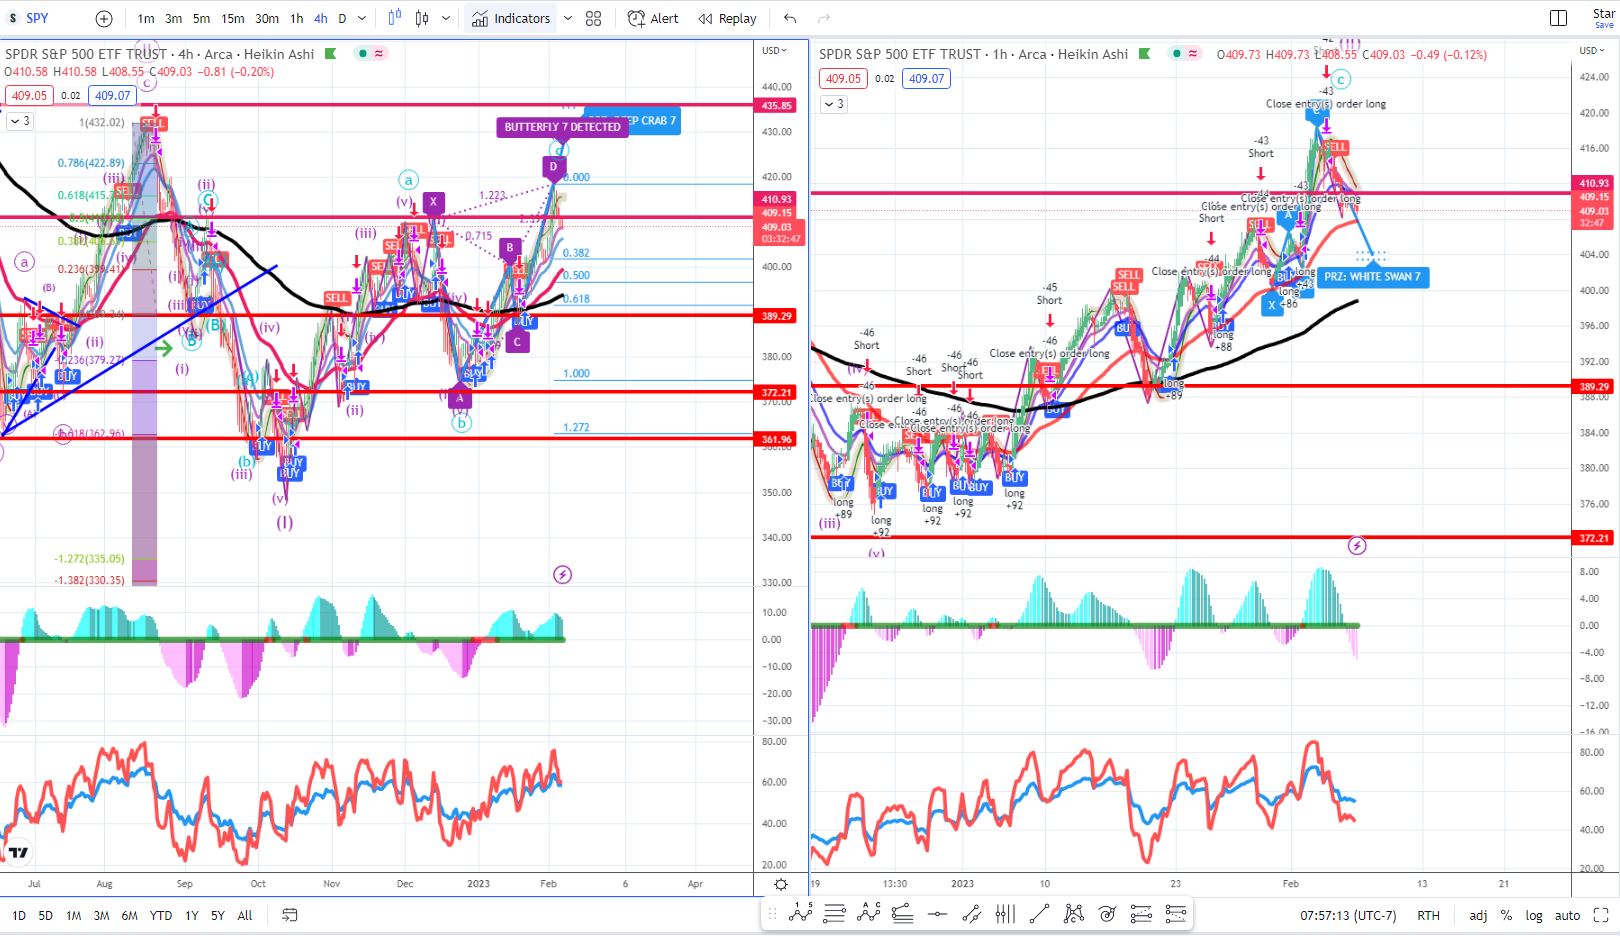This screenshot has width=1620, height=936.
Task: Click the redo arrow
Action: pos(824,18)
